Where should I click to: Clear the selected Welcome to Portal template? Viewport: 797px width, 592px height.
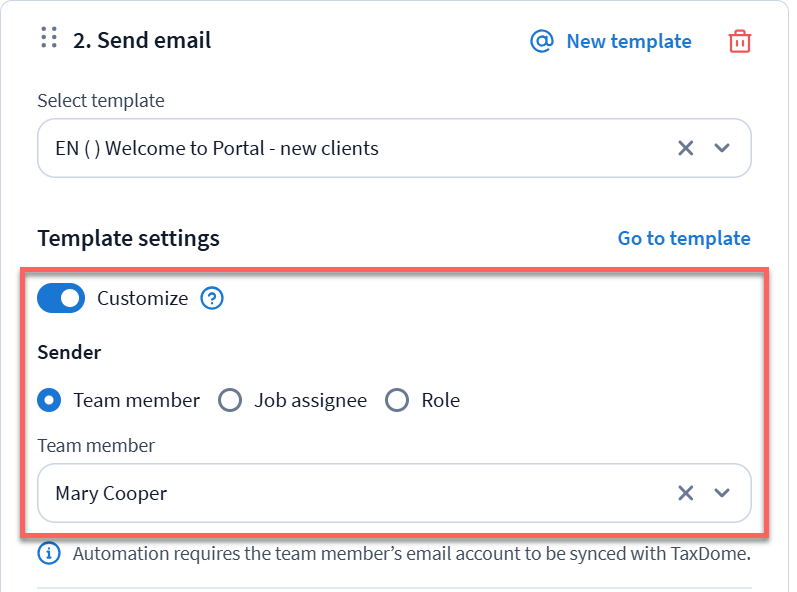click(686, 148)
